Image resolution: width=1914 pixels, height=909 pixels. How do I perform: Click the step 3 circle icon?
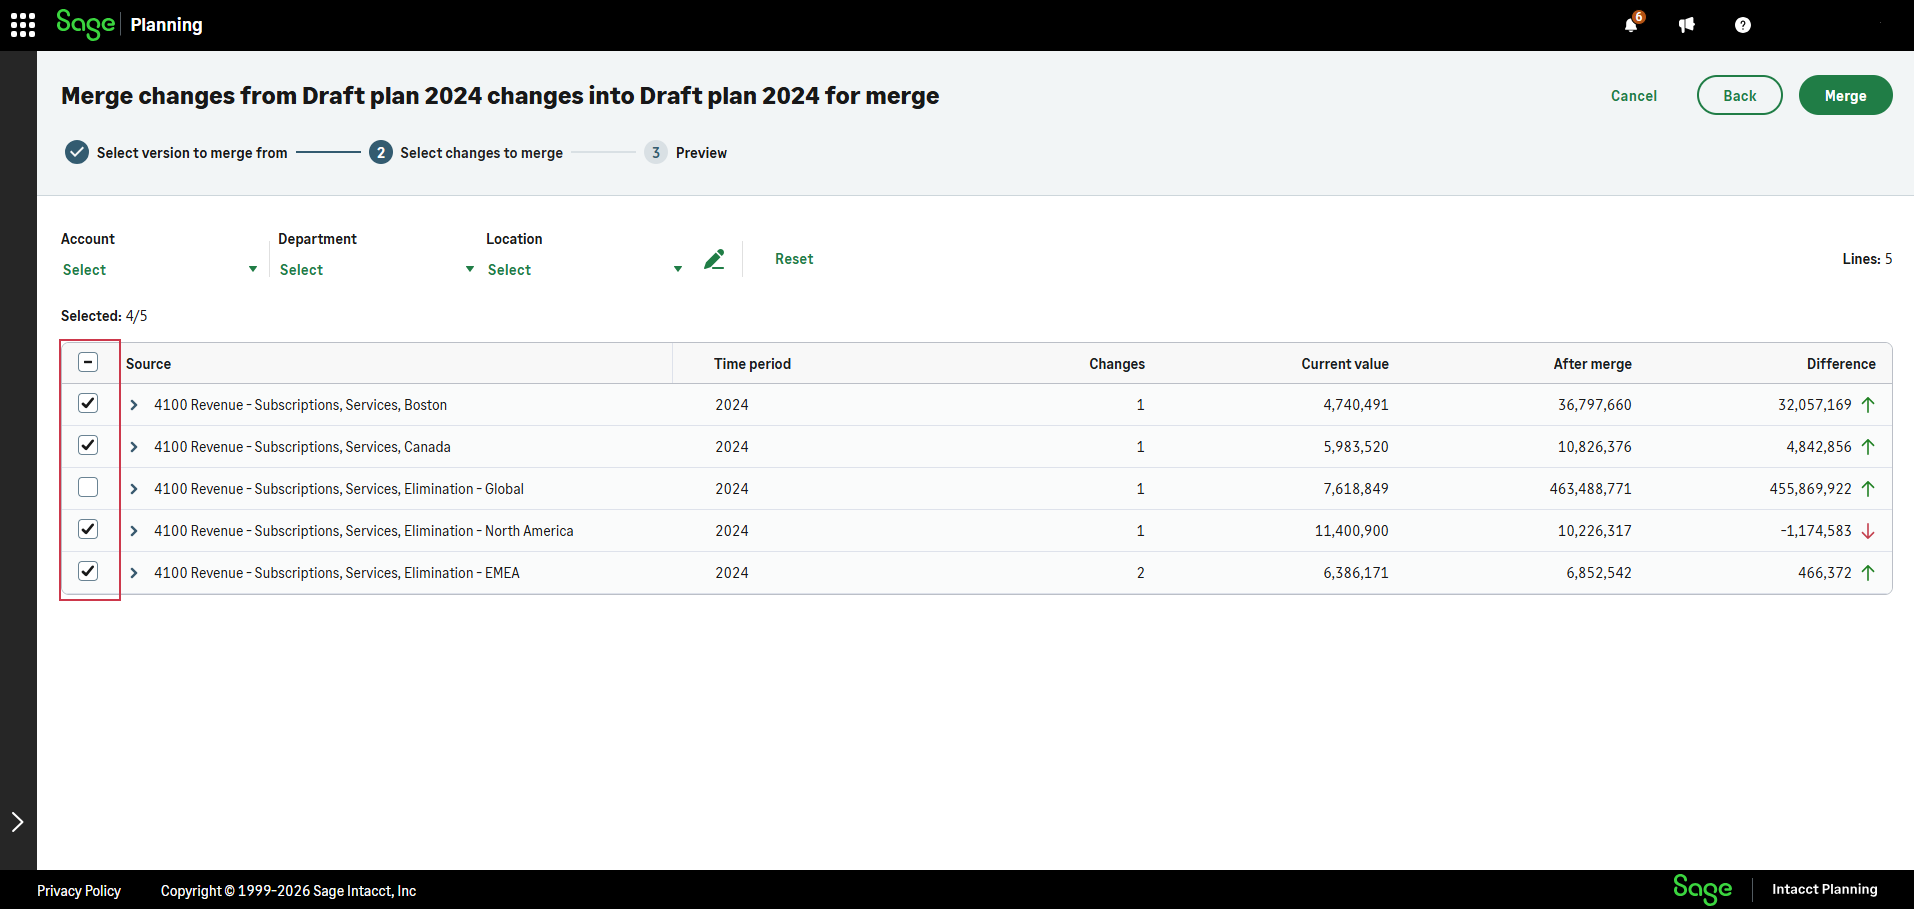pyautogui.click(x=656, y=152)
